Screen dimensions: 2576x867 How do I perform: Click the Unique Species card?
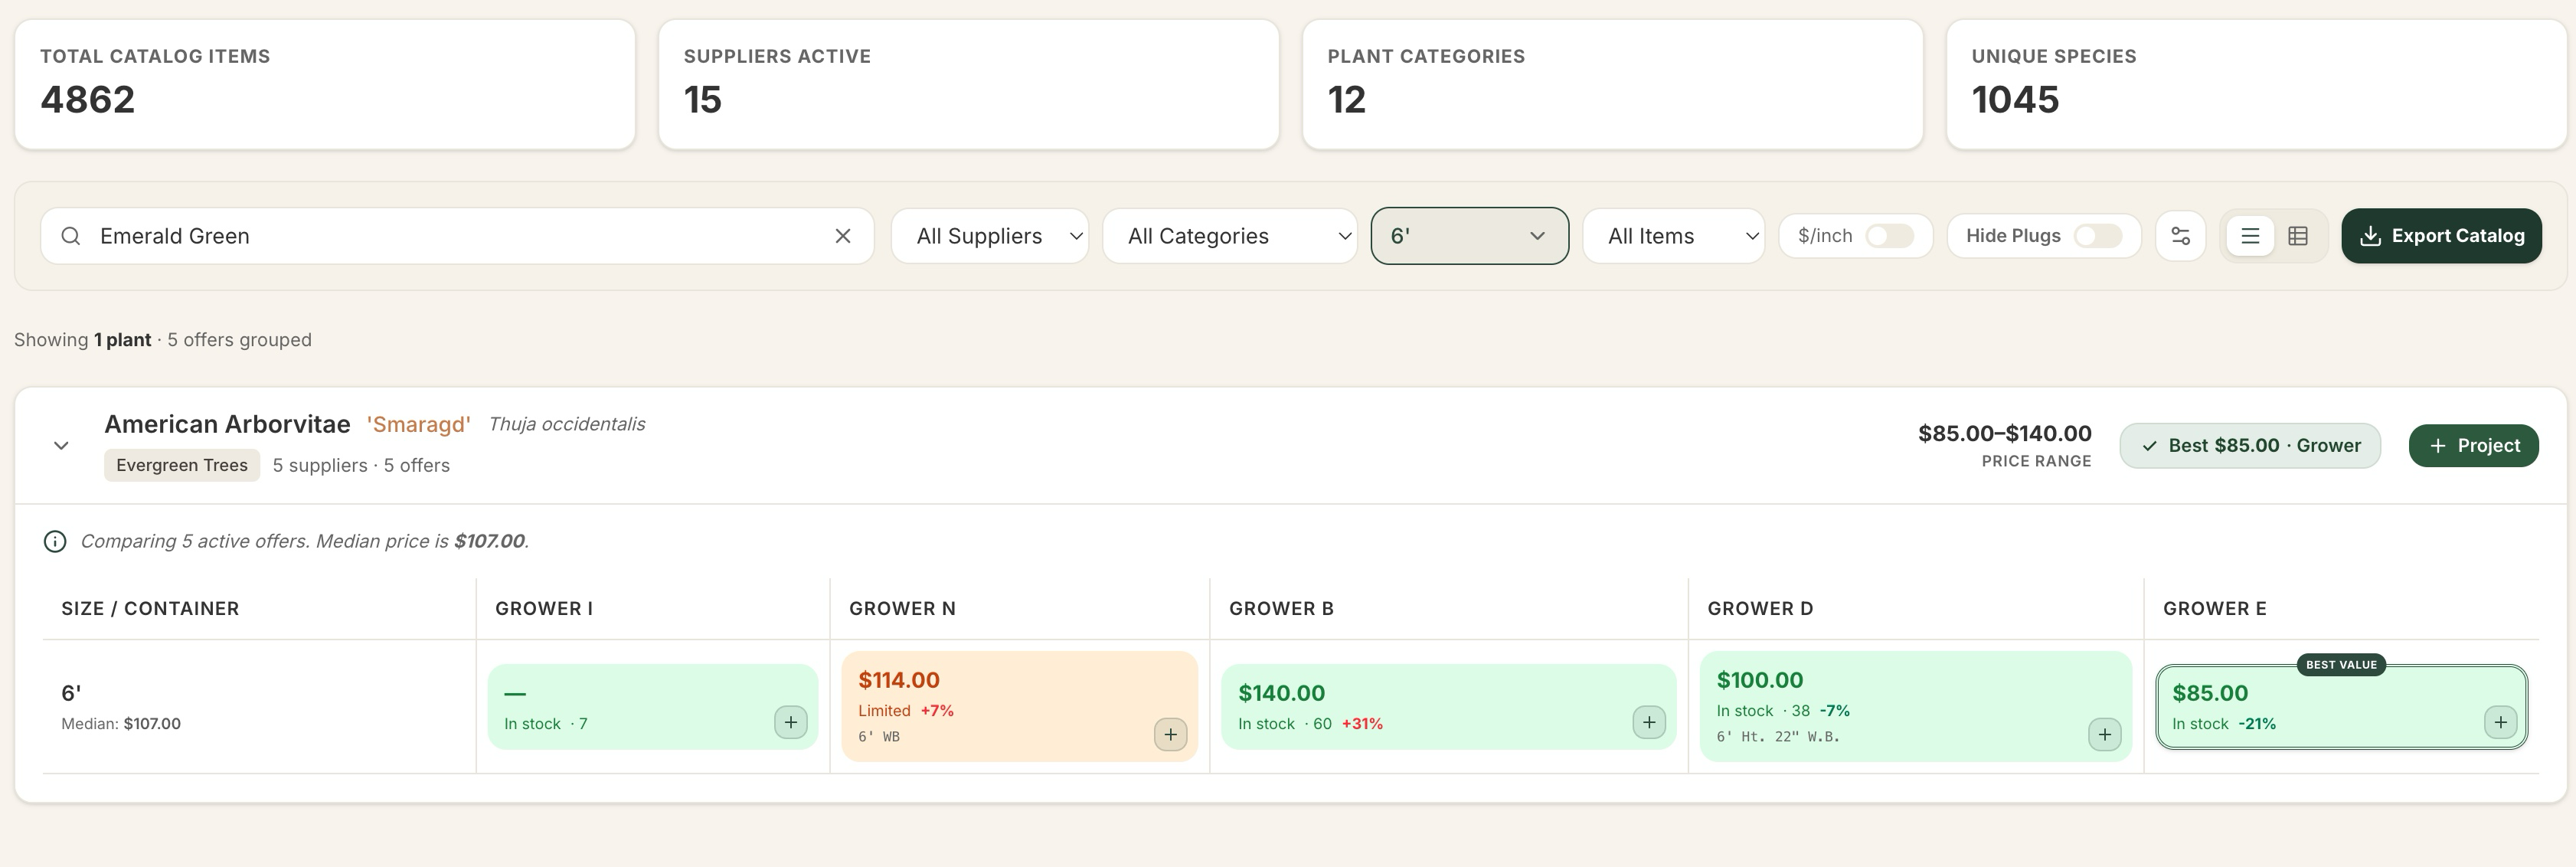[x=2257, y=85]
